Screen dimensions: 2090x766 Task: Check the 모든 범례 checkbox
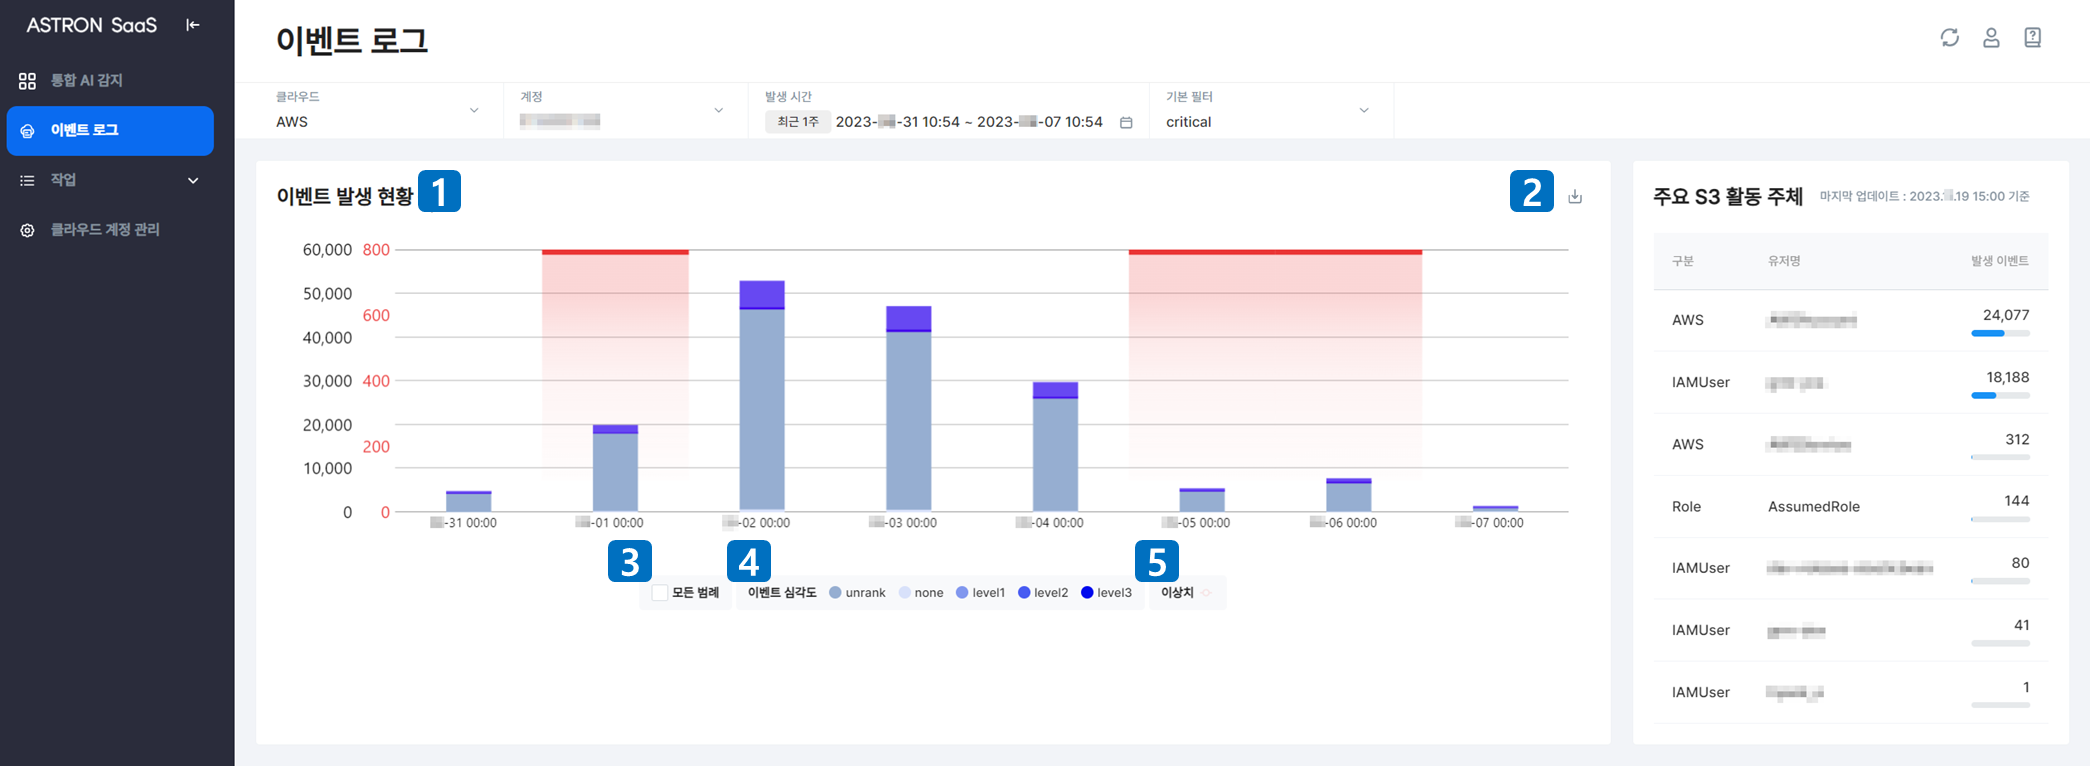(x=660, y=593)
